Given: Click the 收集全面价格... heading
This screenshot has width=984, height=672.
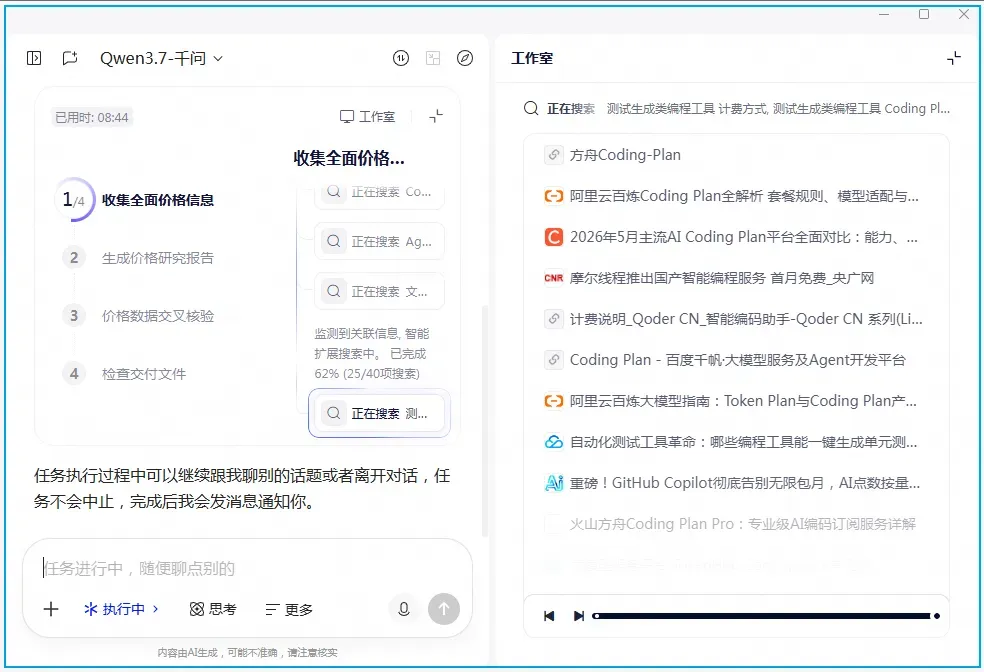Looking at the screenshot, I should (349, 158).
